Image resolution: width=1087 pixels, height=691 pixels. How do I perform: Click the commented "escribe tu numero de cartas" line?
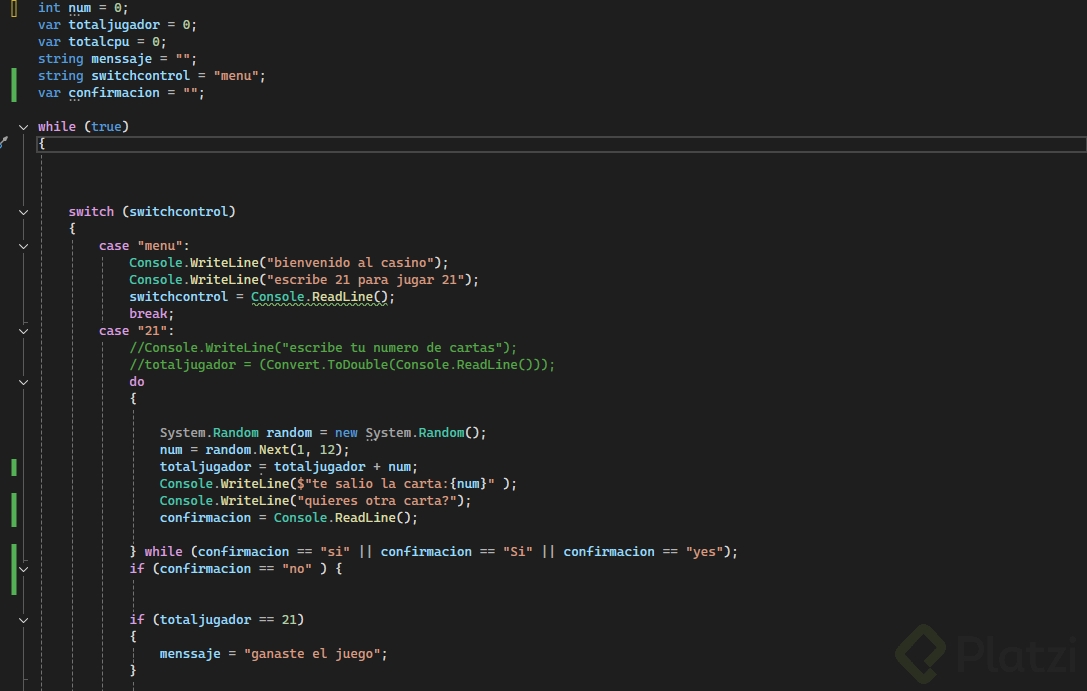pos(323,348)
